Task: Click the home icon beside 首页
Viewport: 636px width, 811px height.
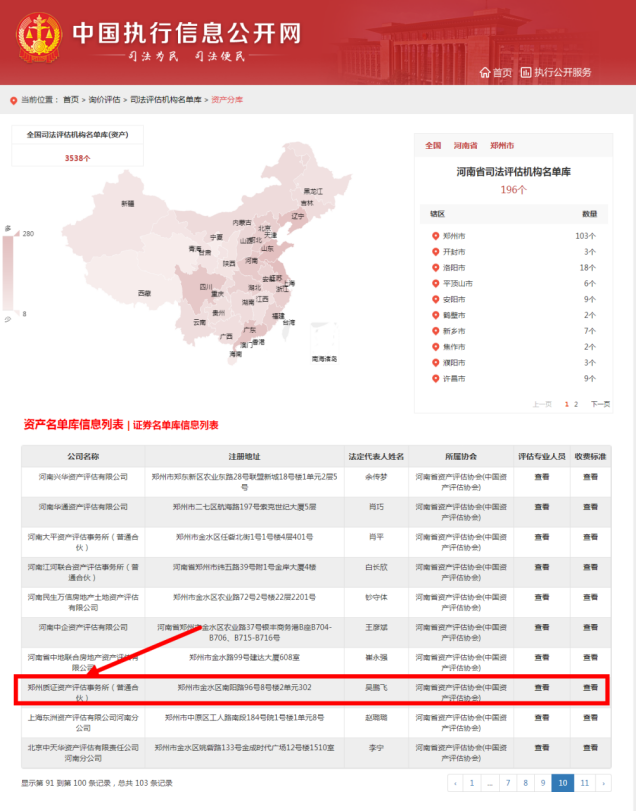Action: 484,72
